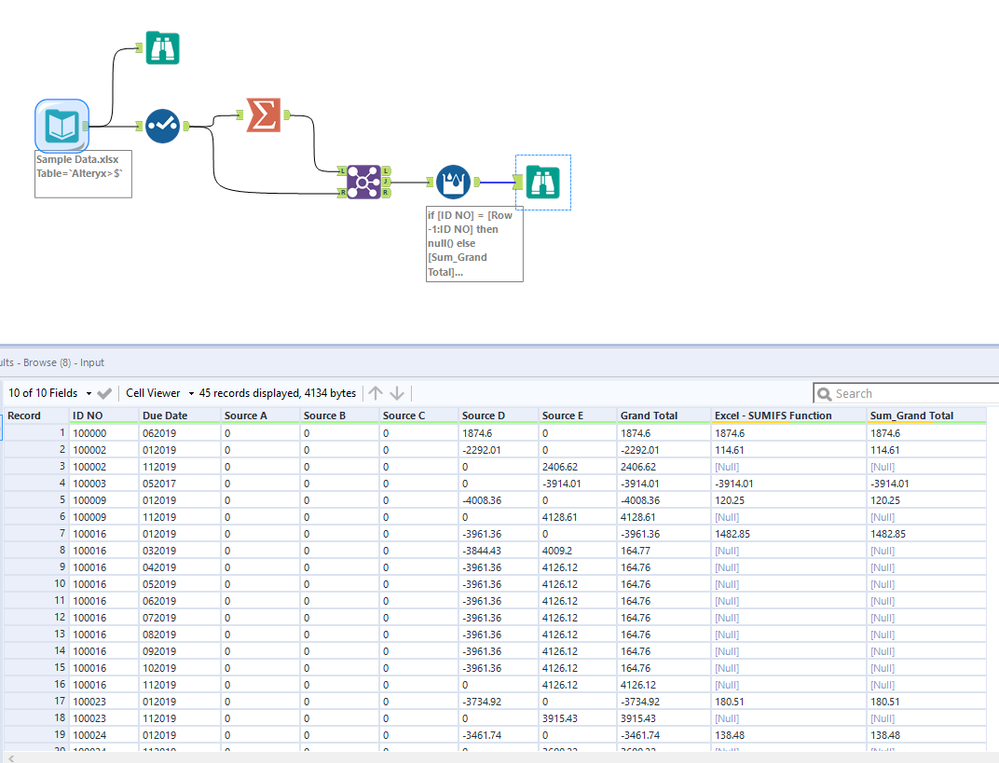Click the checkmark icon beside fields selector
The width and height of the screenshot is (999, 763).
tap(104, 393)
